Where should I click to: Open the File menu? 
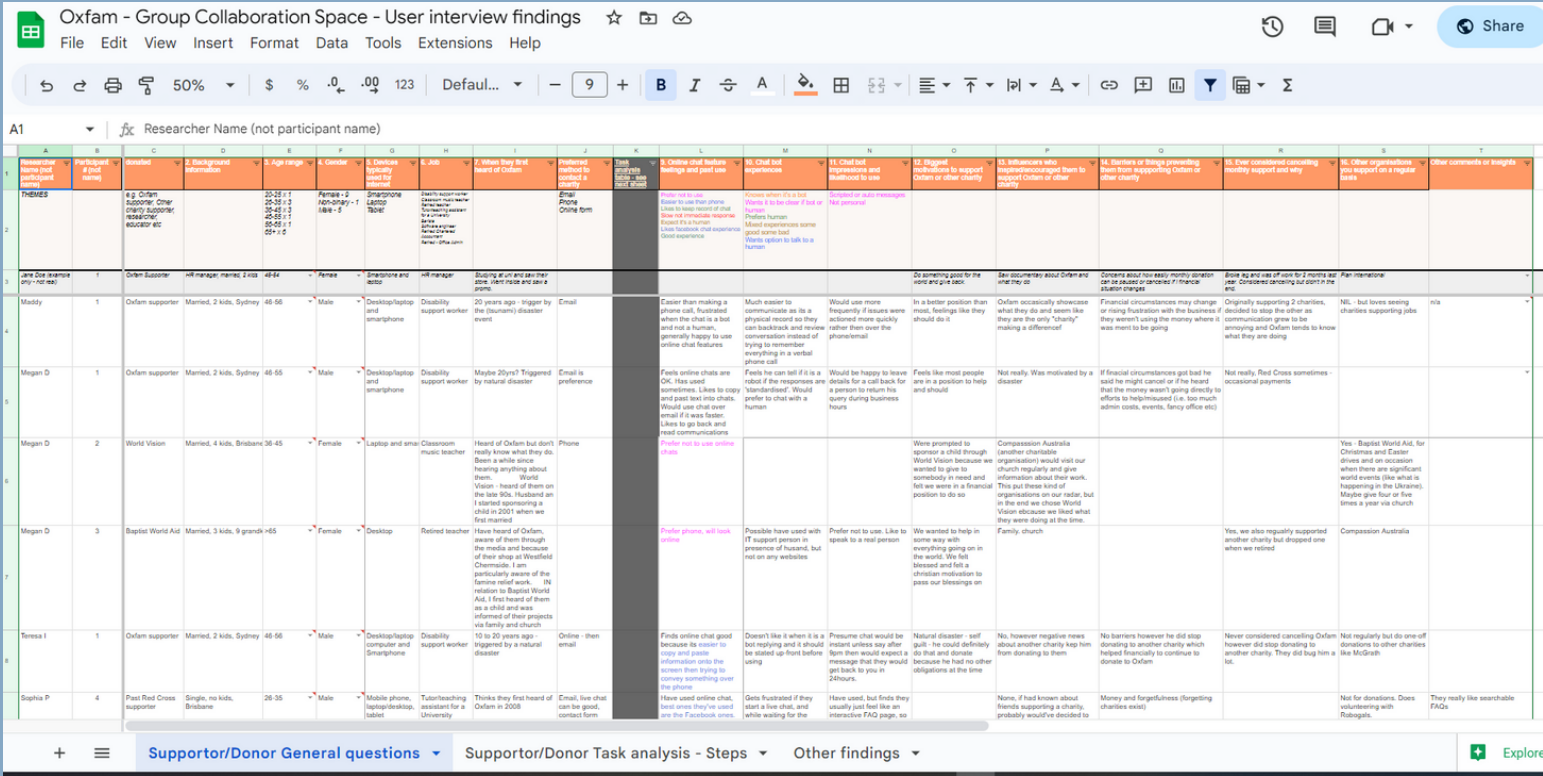(72, 43)
